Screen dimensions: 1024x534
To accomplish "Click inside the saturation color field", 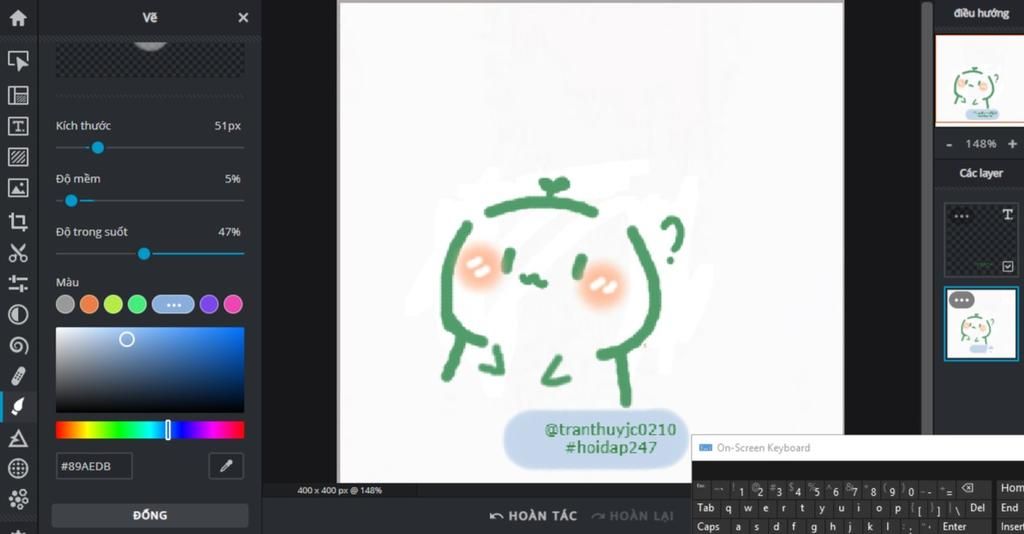I will [150, 369].
